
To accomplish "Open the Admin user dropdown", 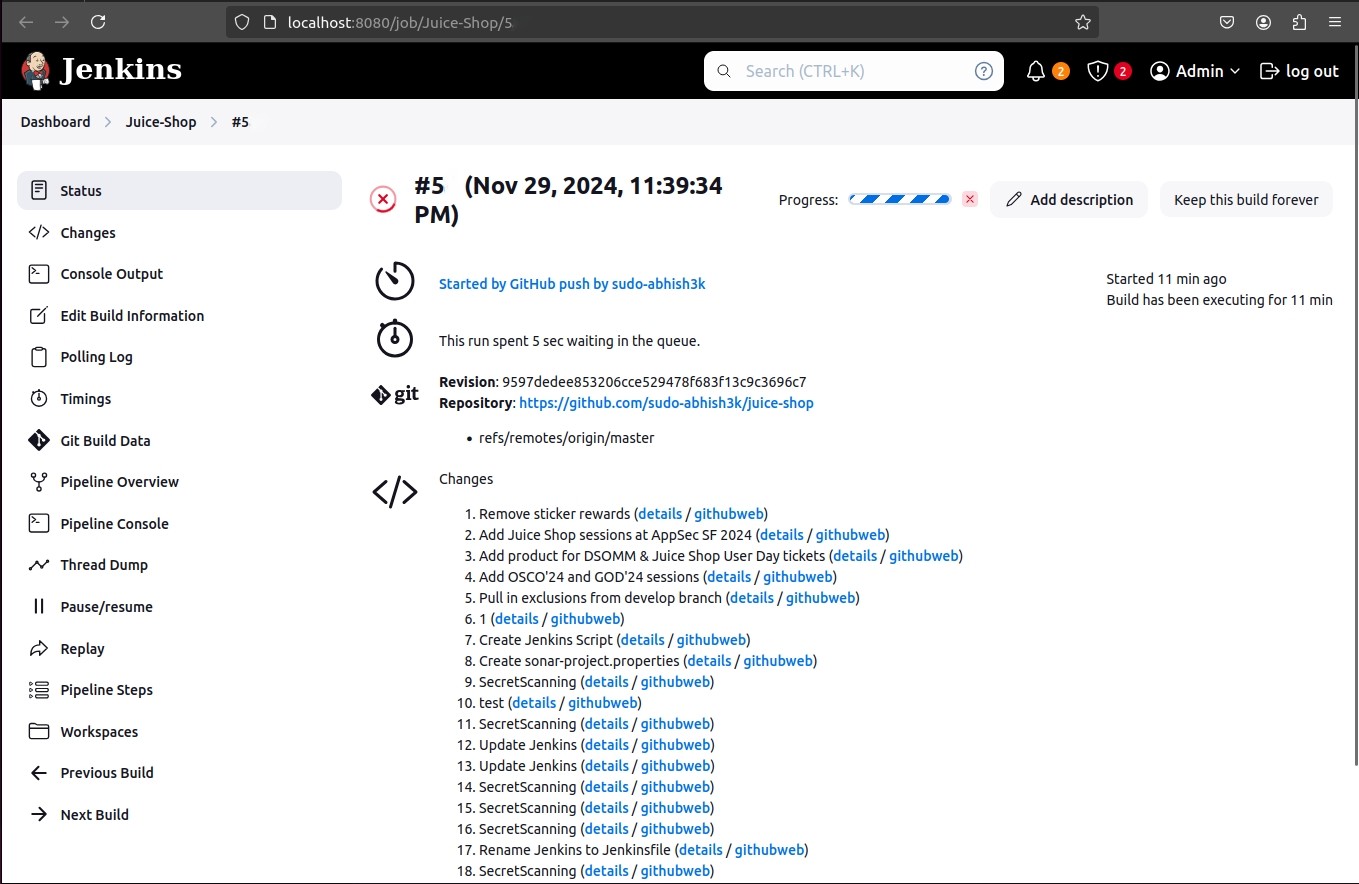I will tap(1195, 71).
